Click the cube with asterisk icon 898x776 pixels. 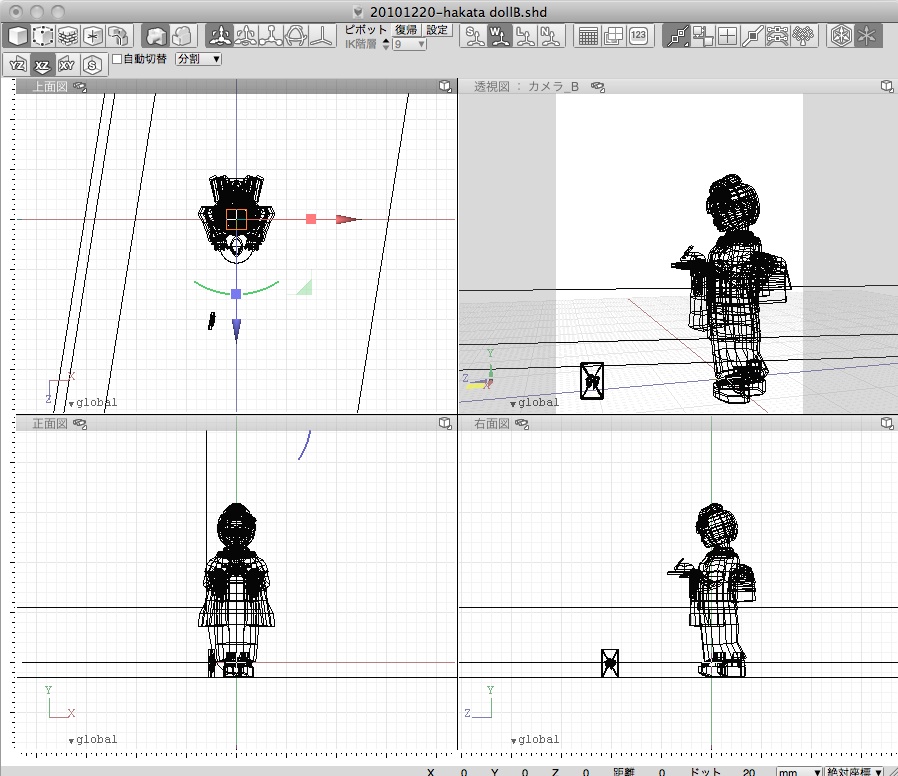(x=93, y=36)
